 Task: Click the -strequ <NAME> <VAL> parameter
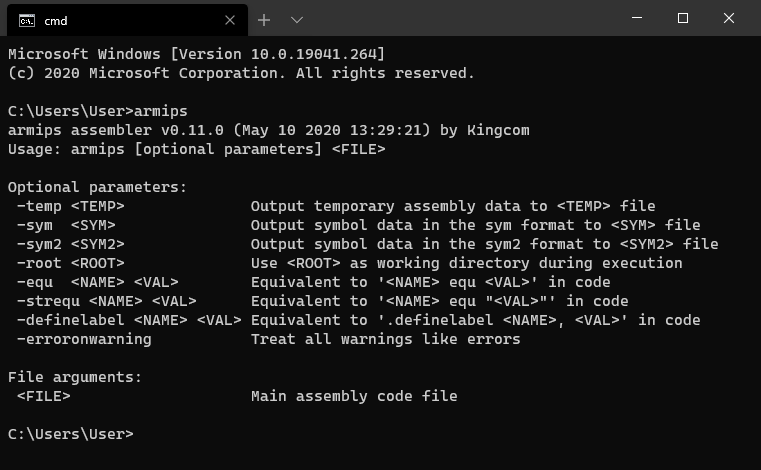point(107,301)
